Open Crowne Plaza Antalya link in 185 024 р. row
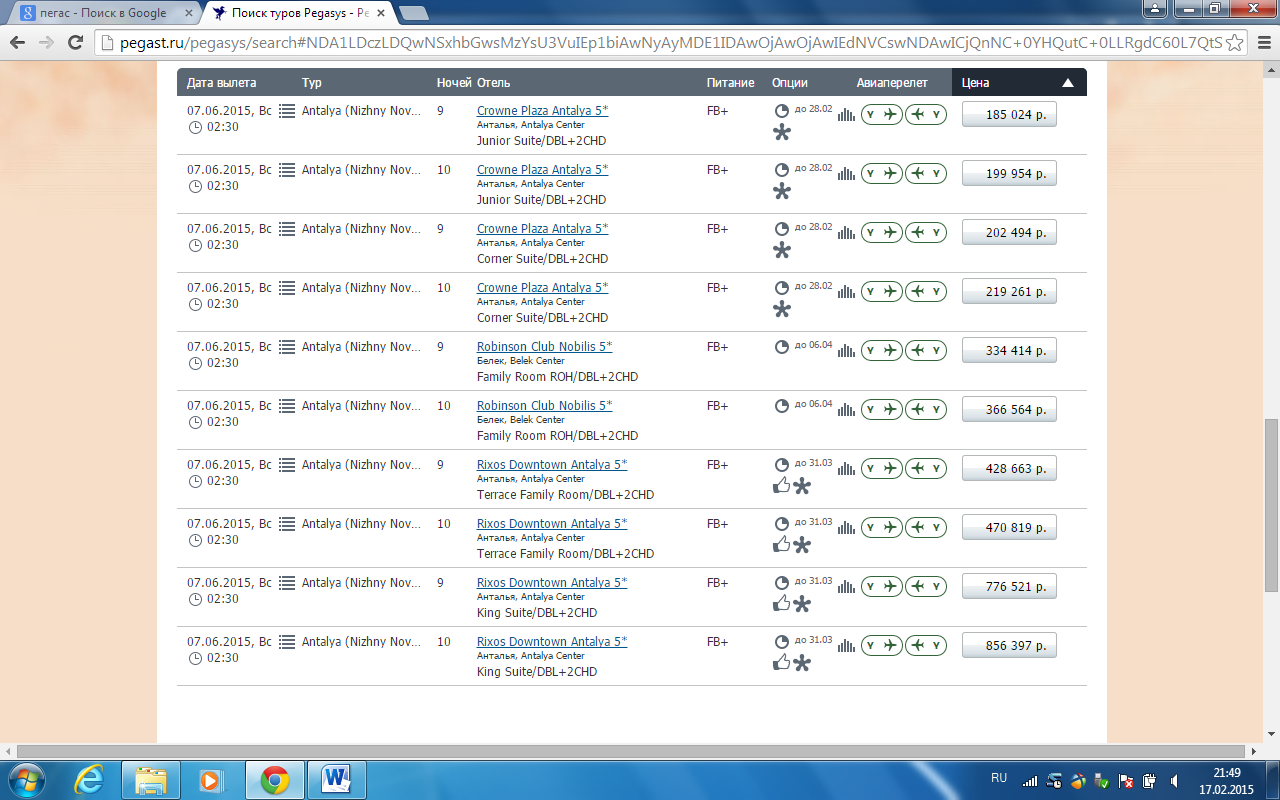 pos(542,111)
